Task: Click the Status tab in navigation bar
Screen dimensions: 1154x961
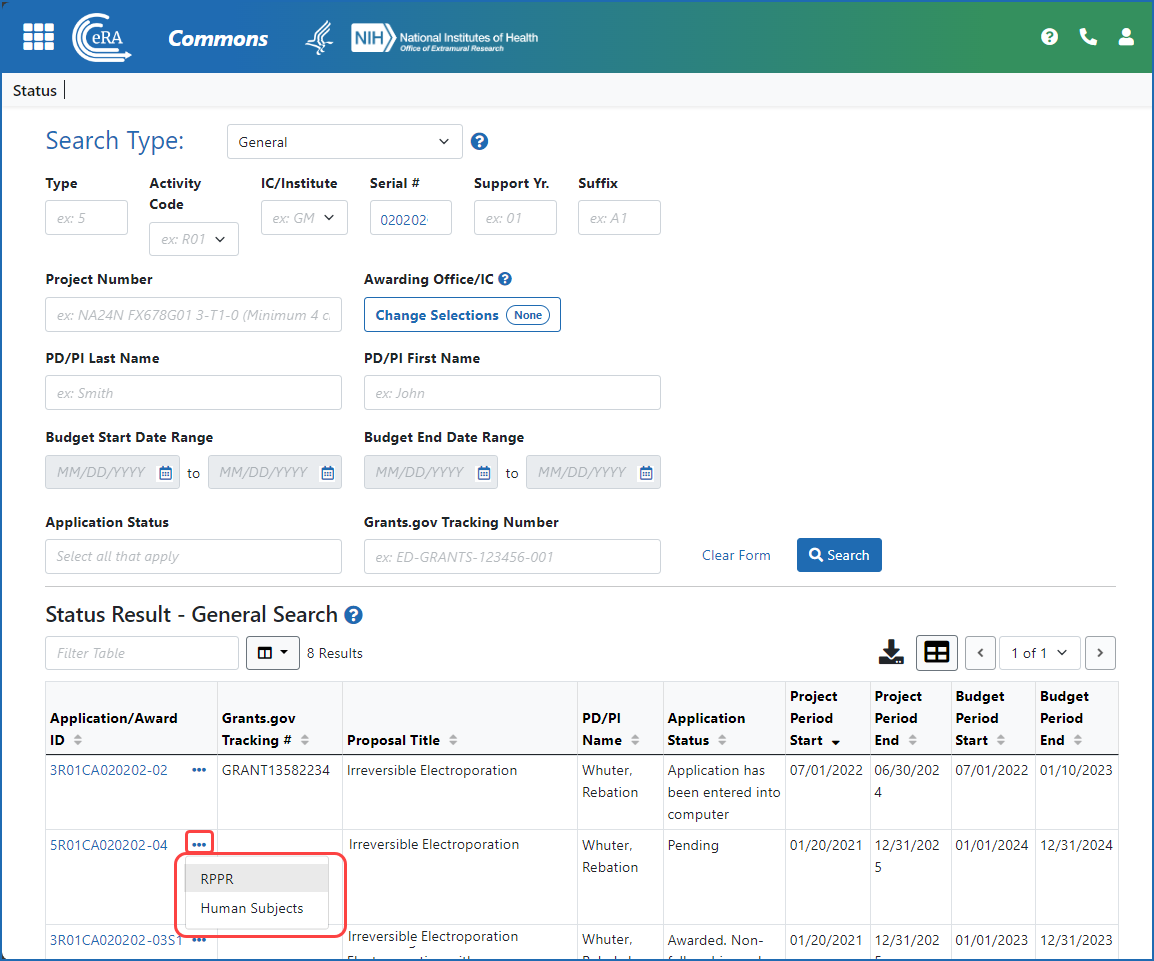Action: point(35,91)
